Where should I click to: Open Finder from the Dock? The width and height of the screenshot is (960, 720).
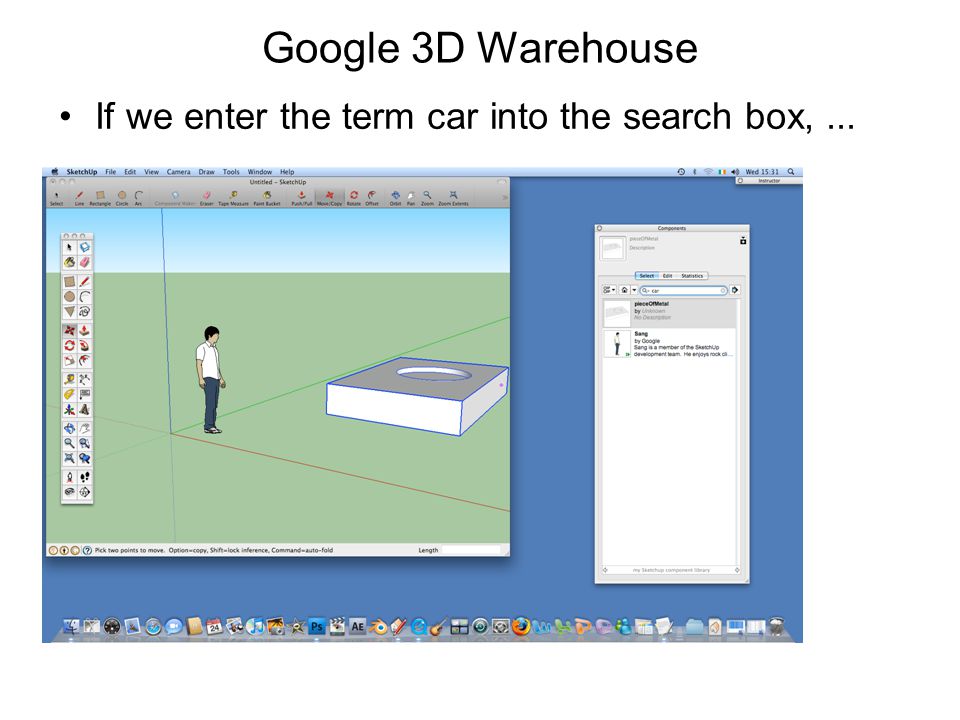(72, 626)
